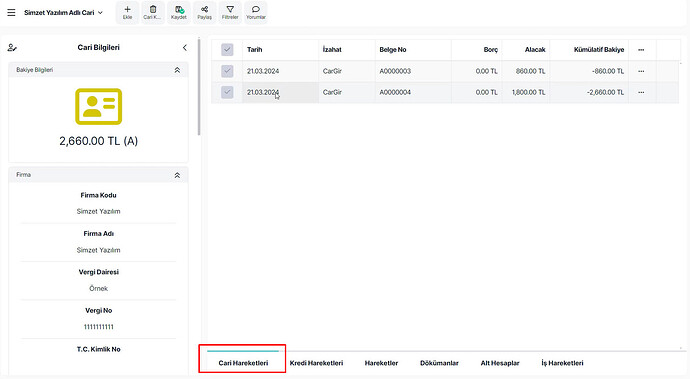Toggle the select-all checkbox in table header
This screenshot has height=379, width=690.
point(227,50)
